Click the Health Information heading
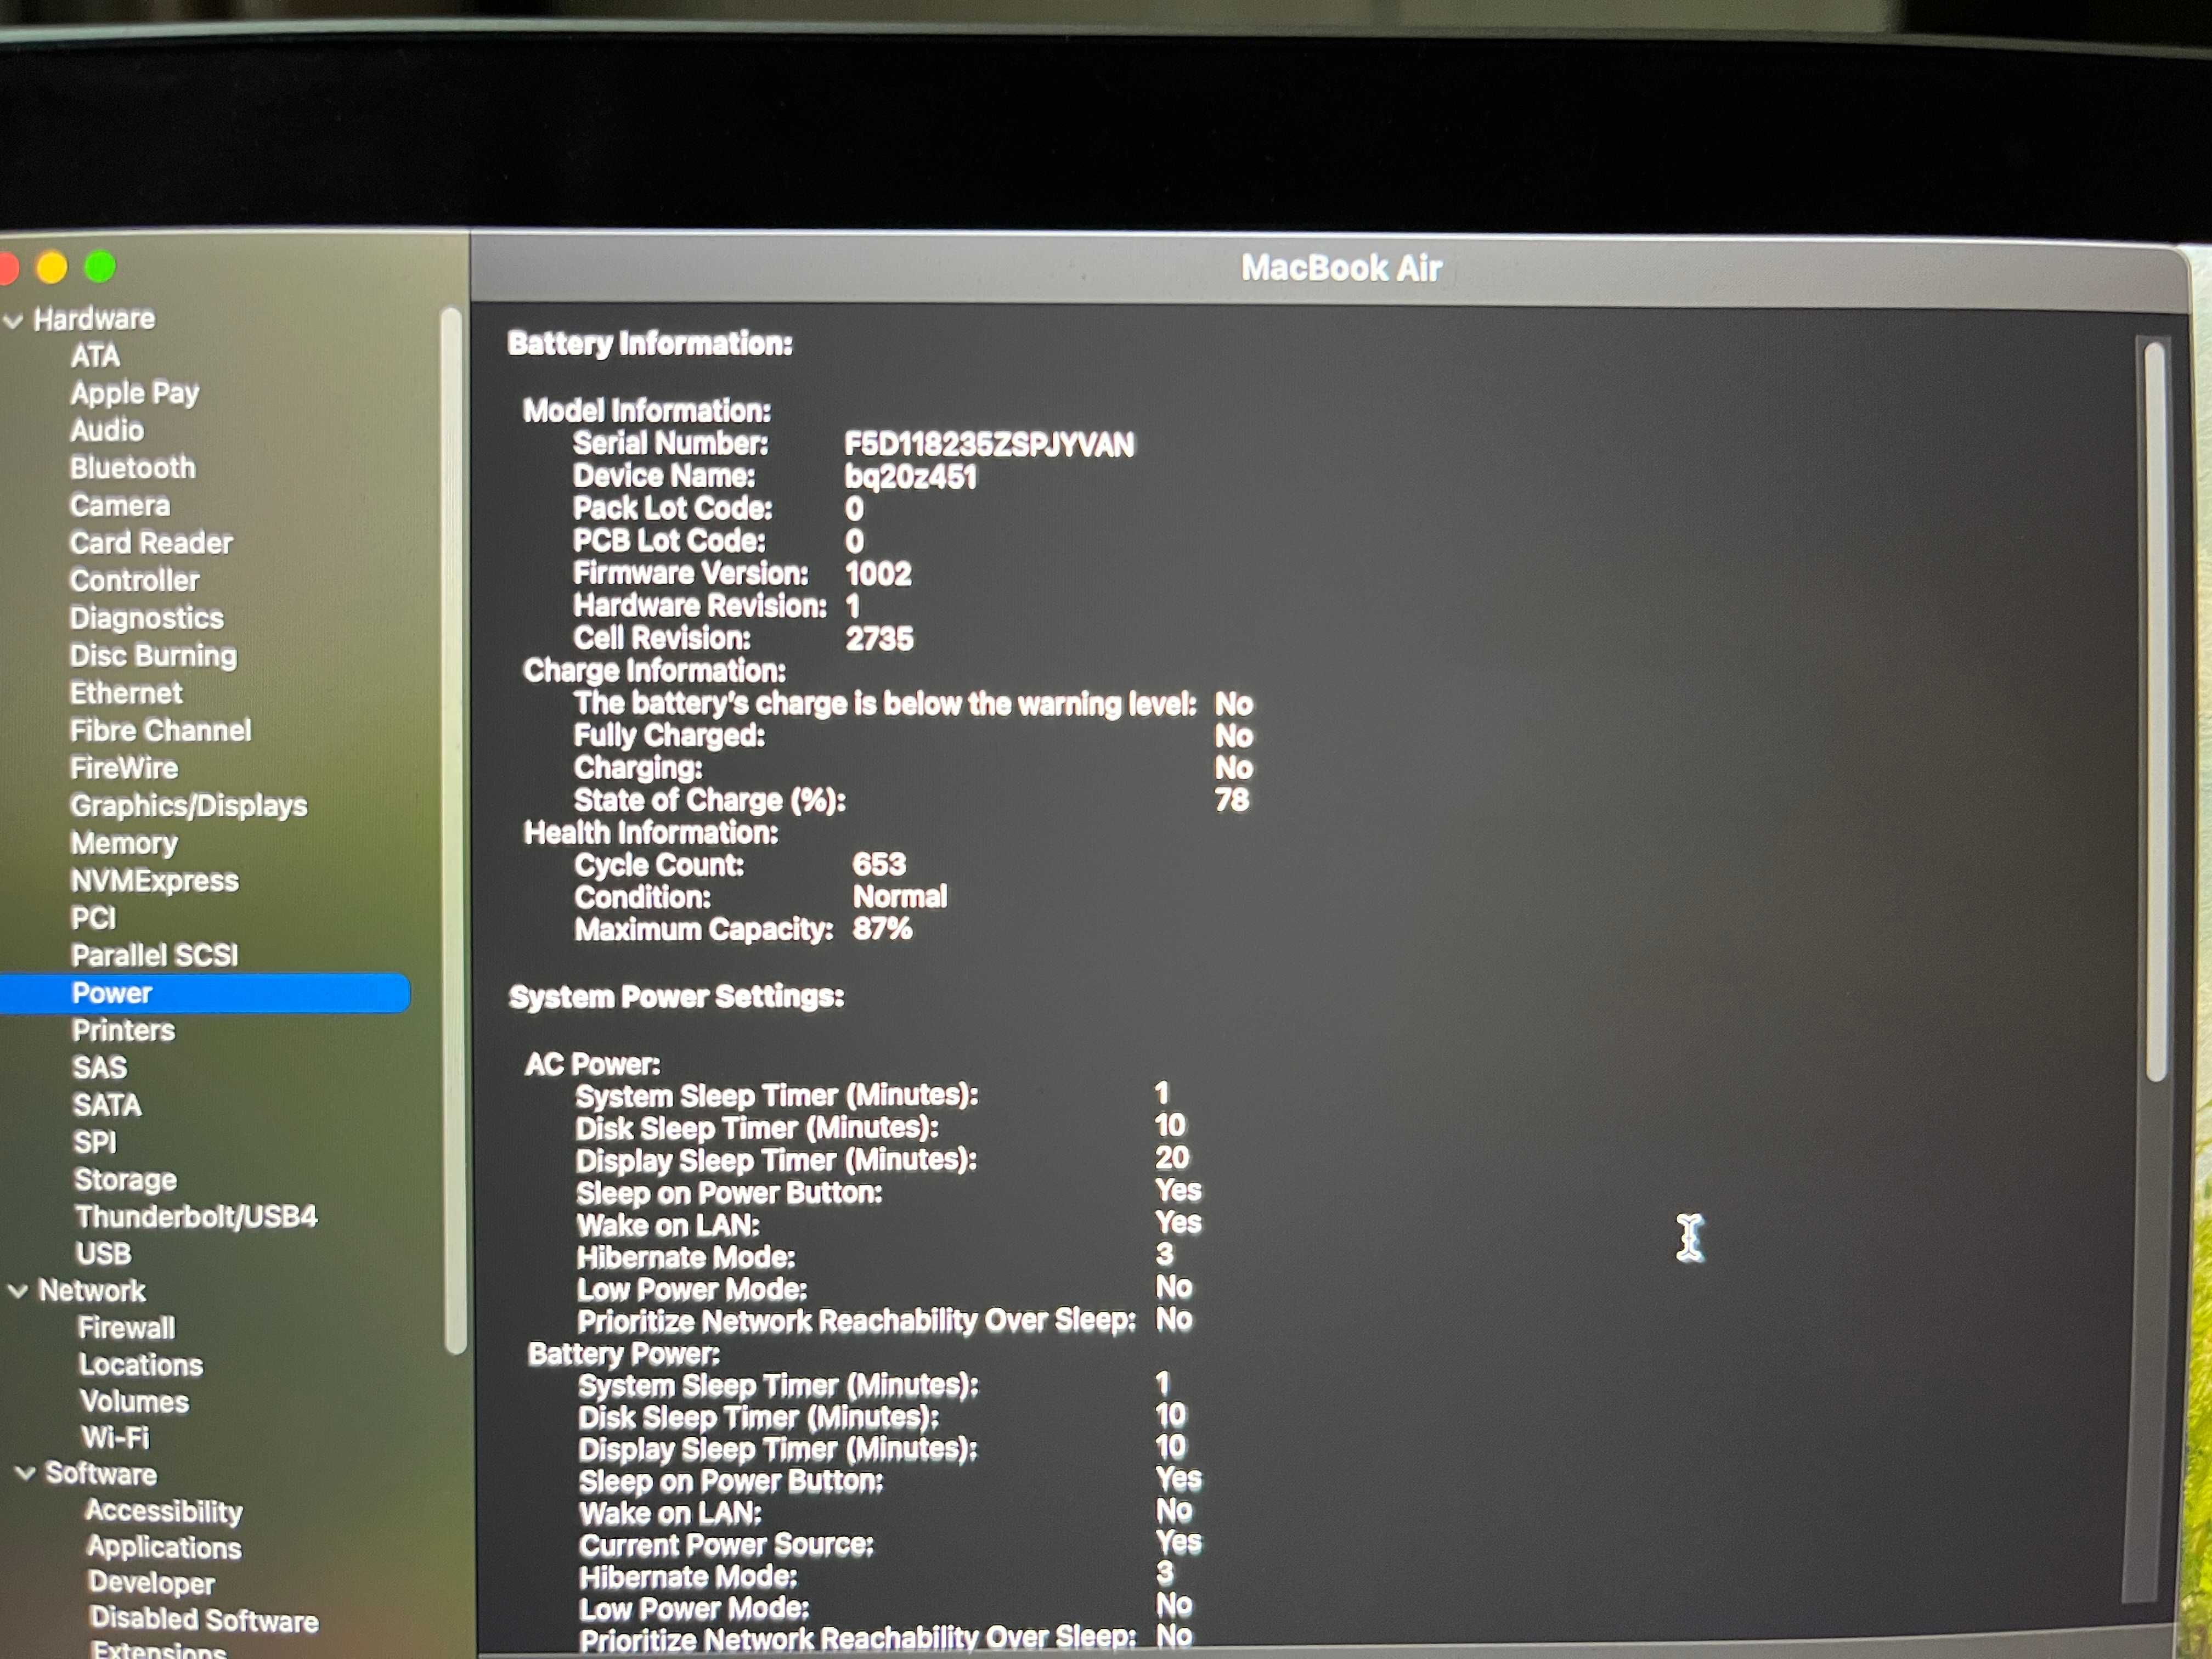Screen dimensions: 2212x1659 pos(651,833)
